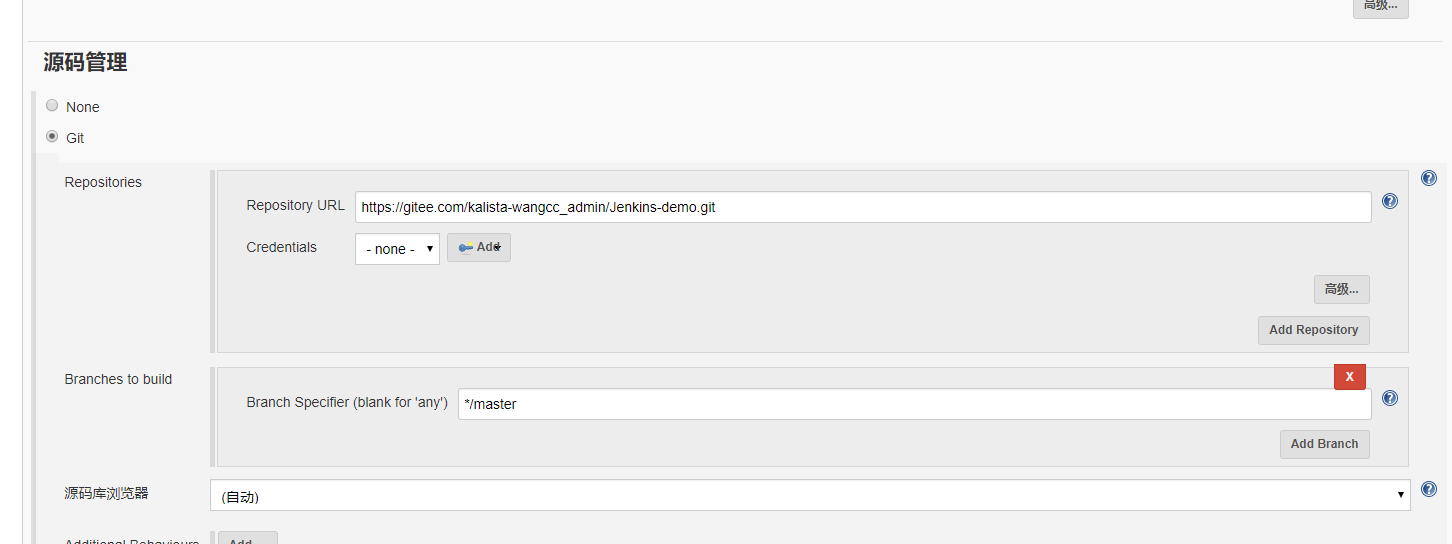Click 高级... button under Credentials
This screenshot has height=544, width=1452.
click(1341, 289)
